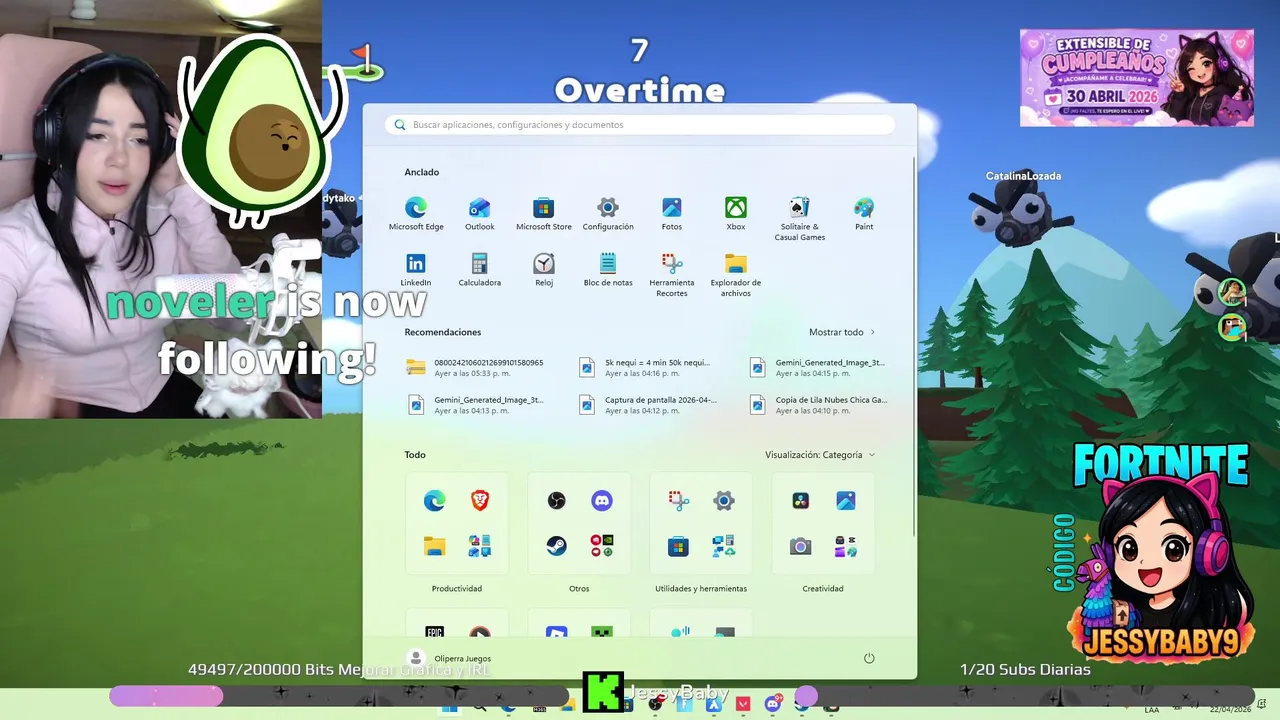The image size is (1280, 720).
Task: Open the pinned Calculadora app
Action: tap(480, 269)
